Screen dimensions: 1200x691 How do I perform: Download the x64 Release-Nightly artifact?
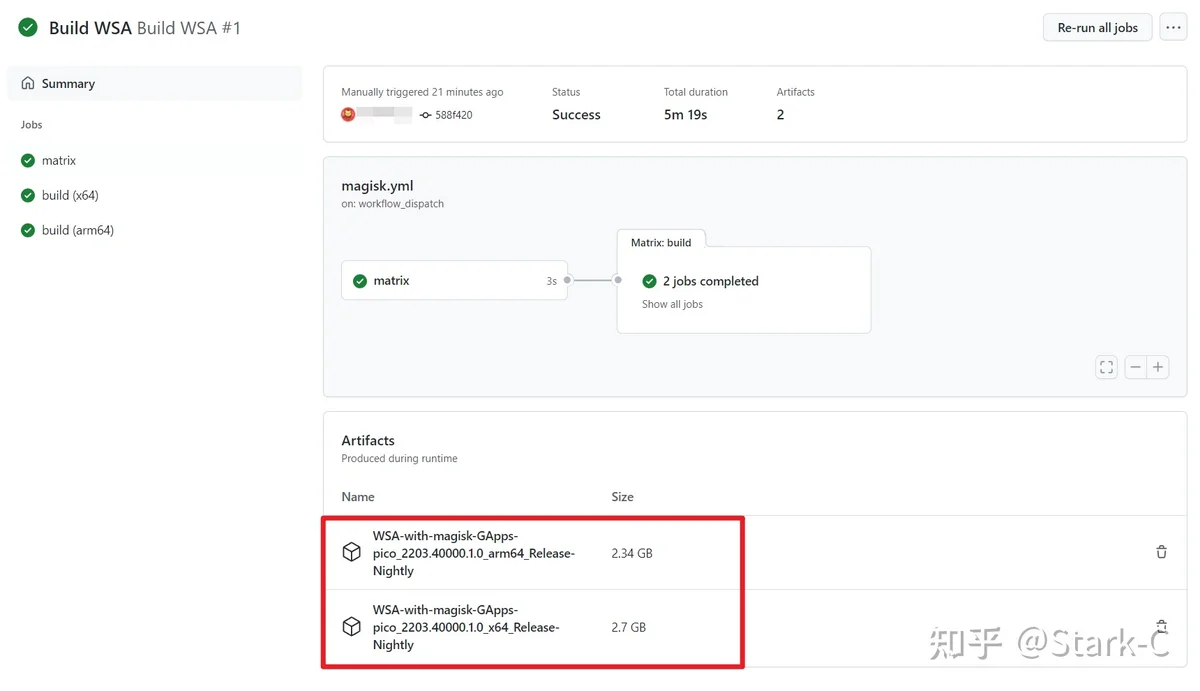click(466, 627)
